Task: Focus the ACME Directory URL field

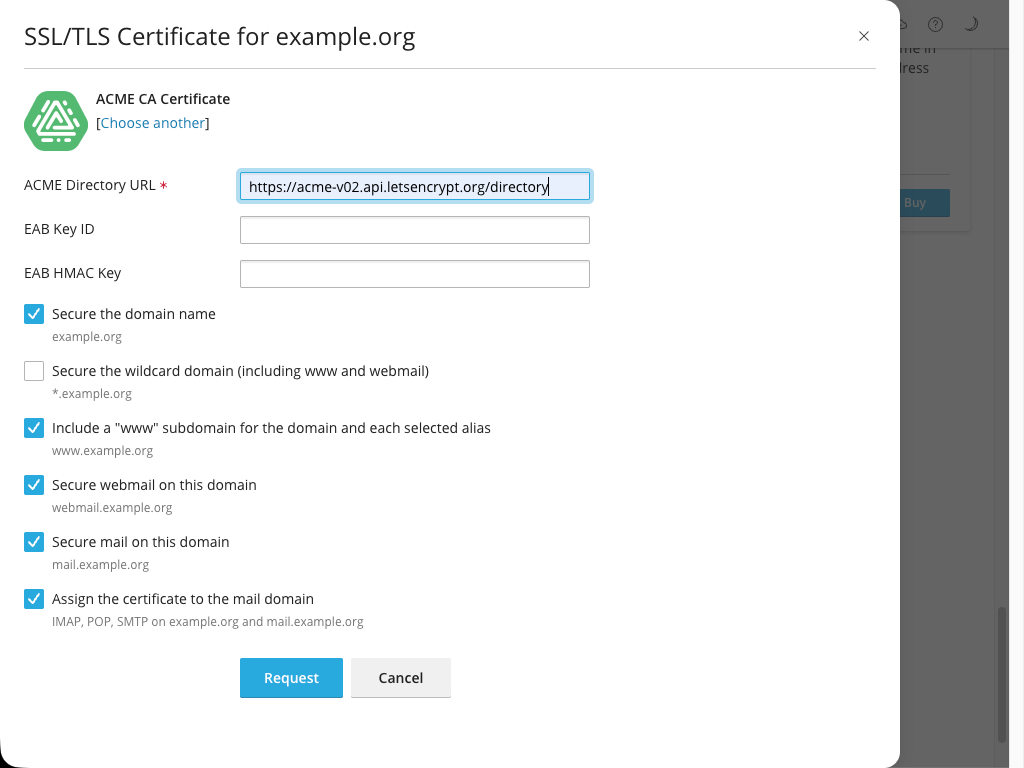Action: pyautogui.click(x=414, y=187)
